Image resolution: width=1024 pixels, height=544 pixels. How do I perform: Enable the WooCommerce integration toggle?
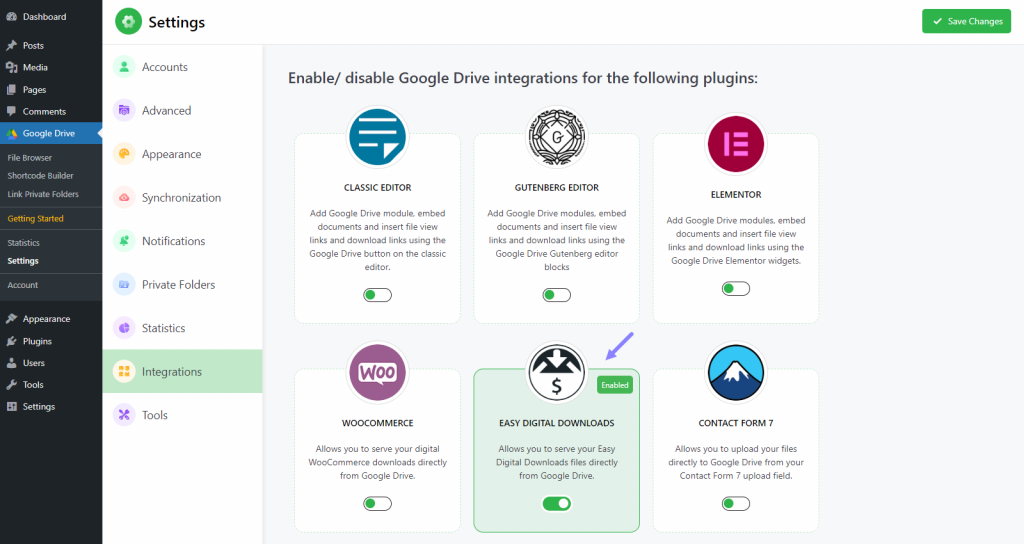[377, 504]
